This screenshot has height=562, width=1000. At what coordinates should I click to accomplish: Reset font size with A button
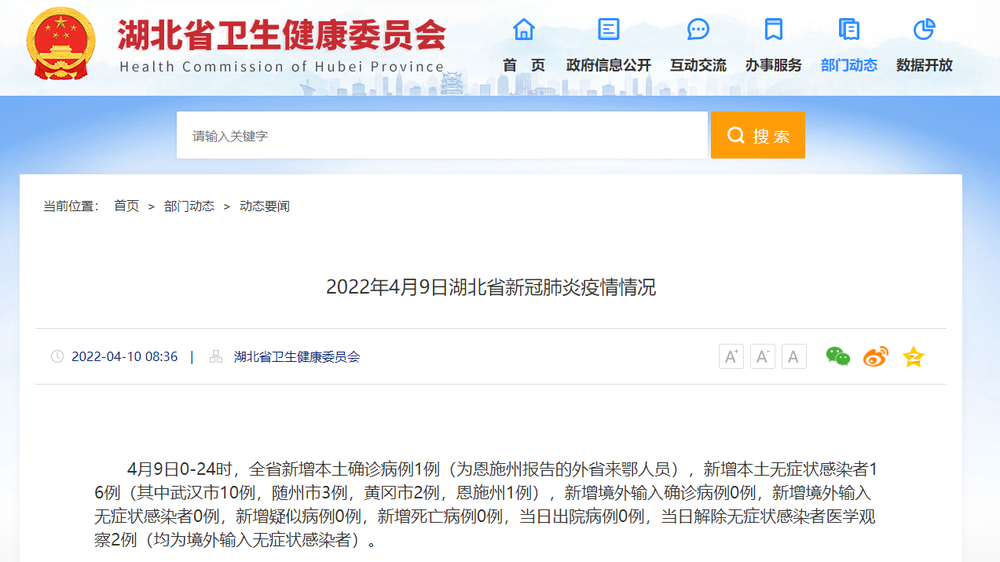tap(794, 356)
